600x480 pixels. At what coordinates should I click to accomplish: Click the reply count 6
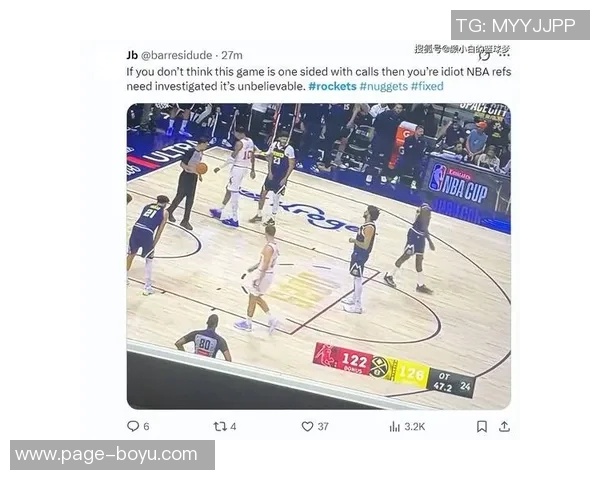point(146,426)
